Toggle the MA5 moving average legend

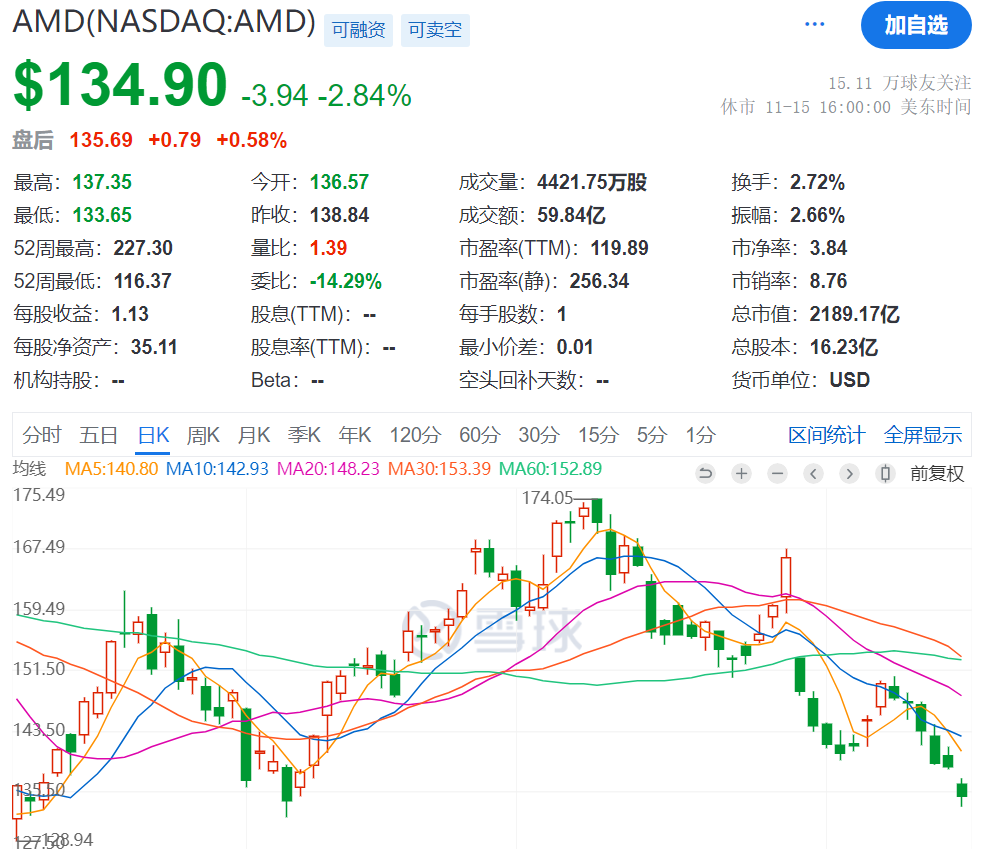[x=111, y=469]
